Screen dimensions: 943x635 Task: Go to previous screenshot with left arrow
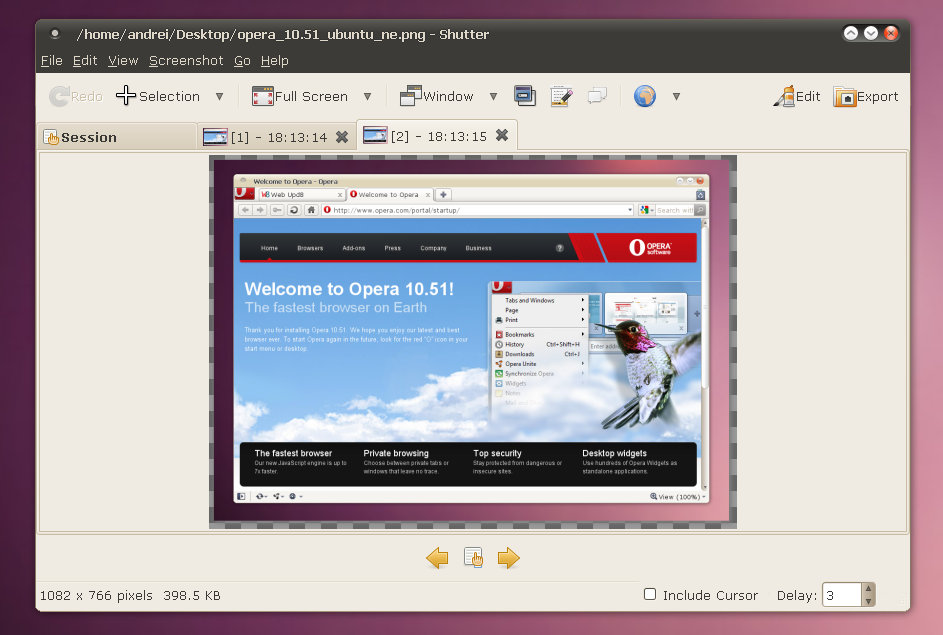[x=437, y=558]
